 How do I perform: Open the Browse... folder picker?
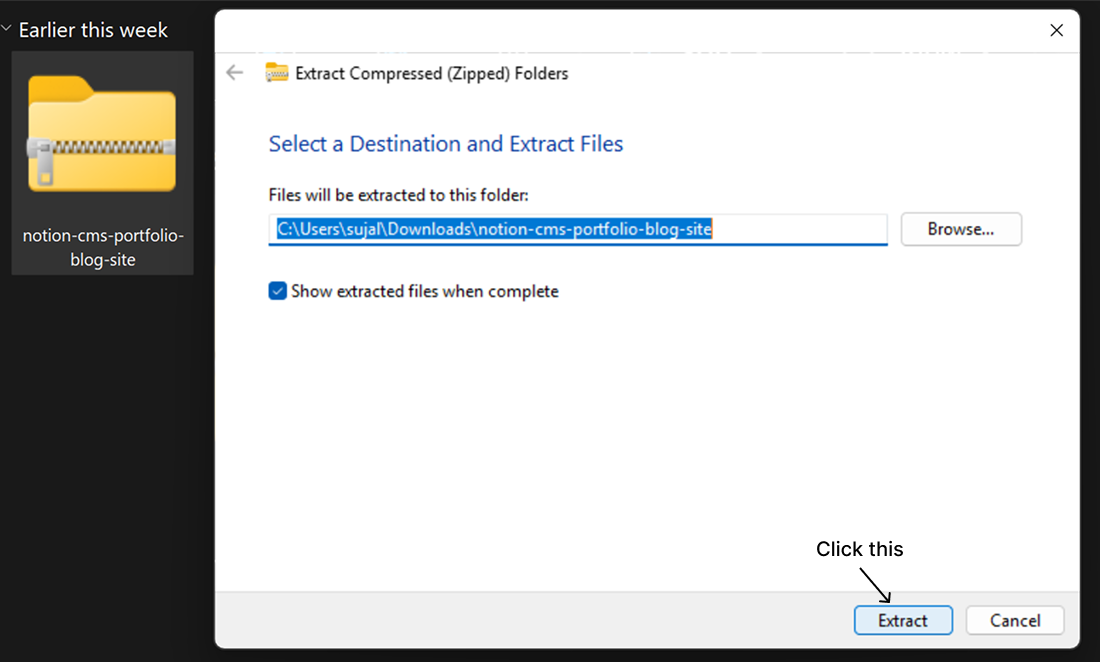[961, 229]
